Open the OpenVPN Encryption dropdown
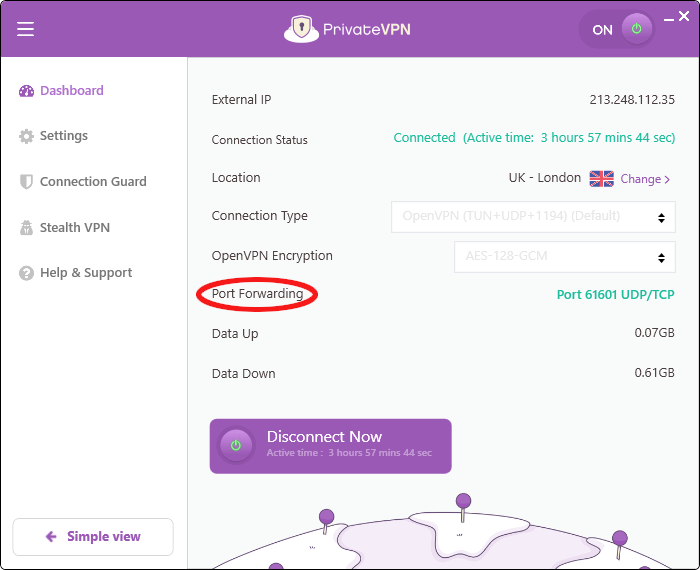 (564, 257)
